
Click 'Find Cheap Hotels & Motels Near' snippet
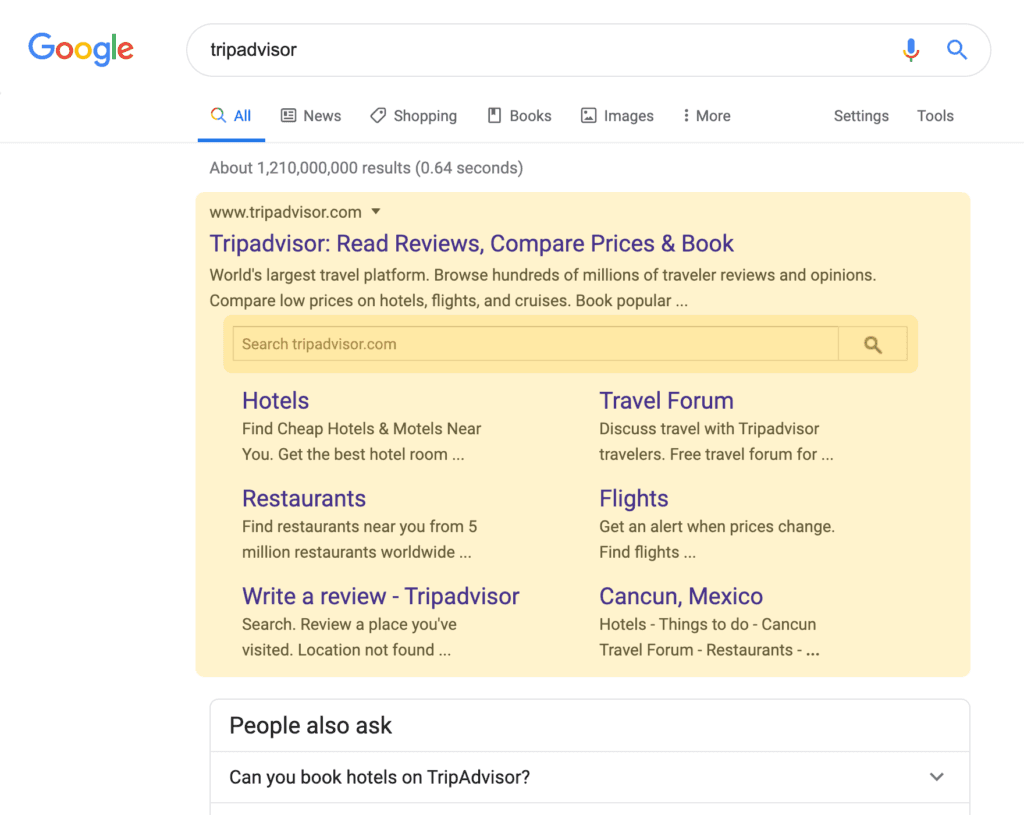[361, 429]
